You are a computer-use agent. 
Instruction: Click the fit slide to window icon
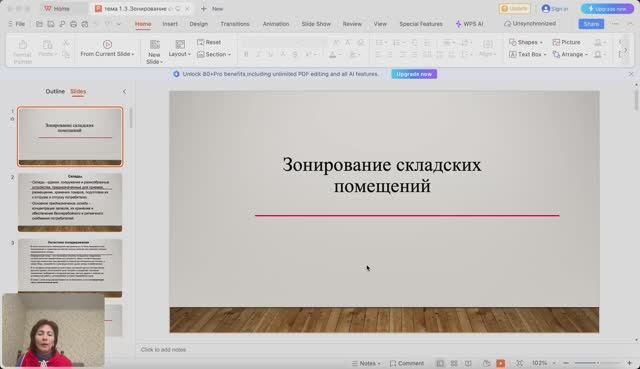pyautogui.click(x=519, y=363)
